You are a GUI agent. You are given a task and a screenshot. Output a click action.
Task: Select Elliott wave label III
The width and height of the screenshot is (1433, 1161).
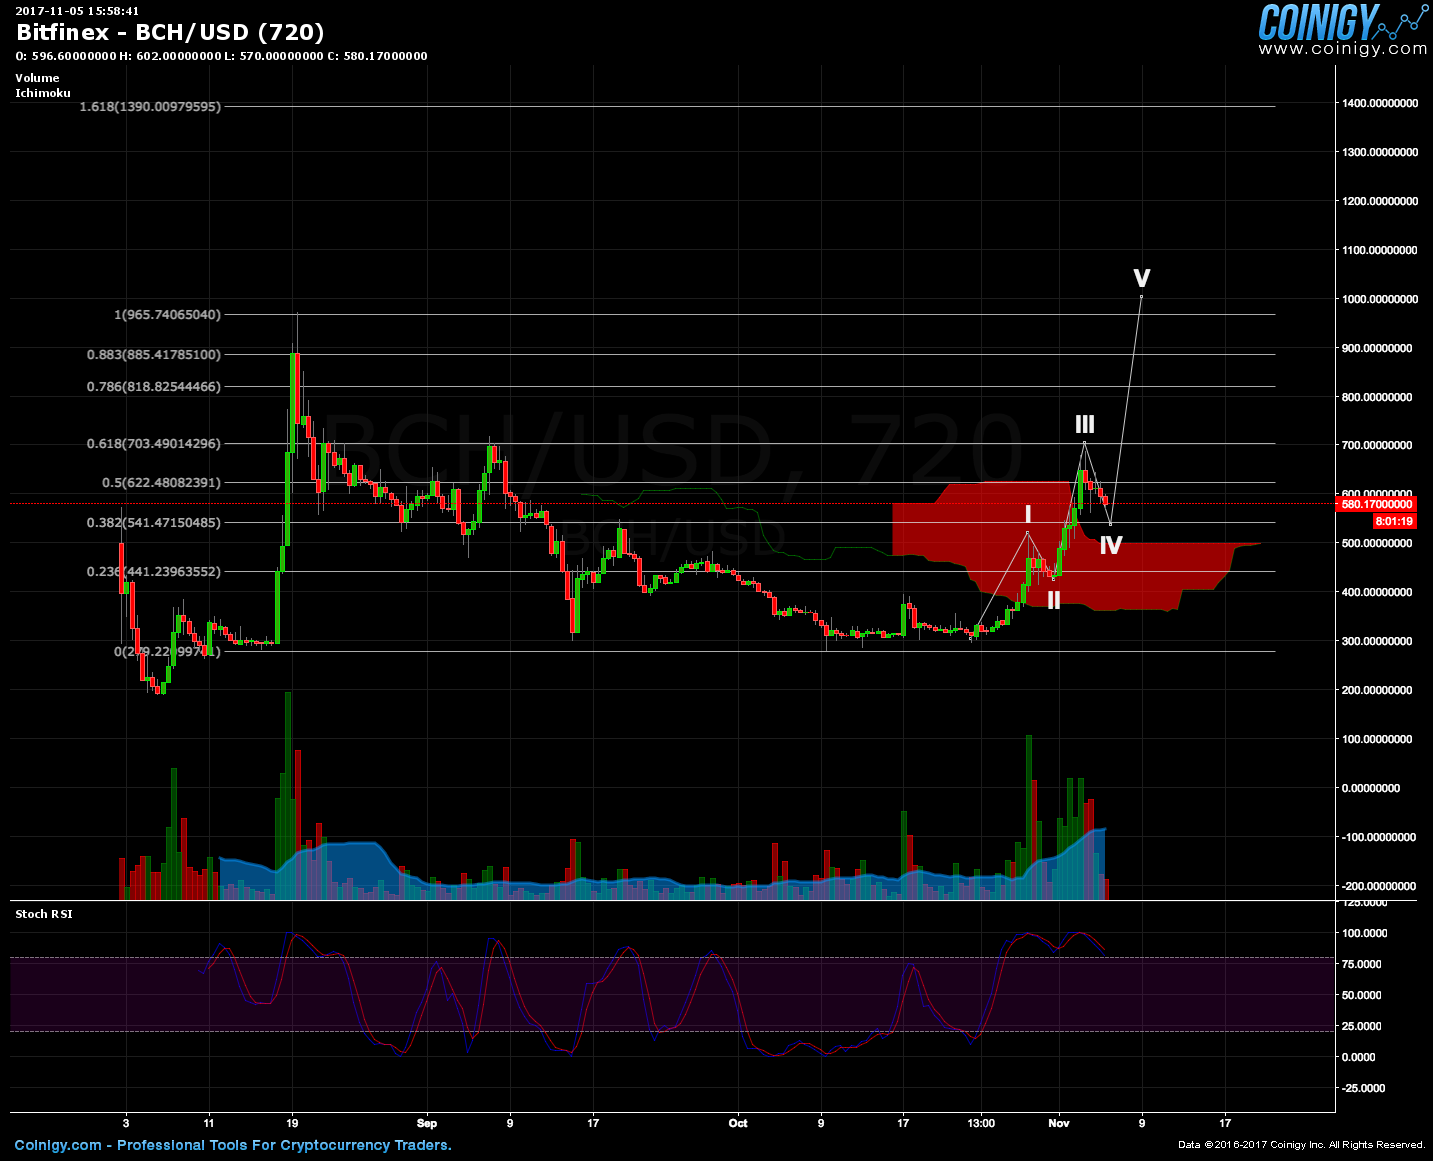1085,424
